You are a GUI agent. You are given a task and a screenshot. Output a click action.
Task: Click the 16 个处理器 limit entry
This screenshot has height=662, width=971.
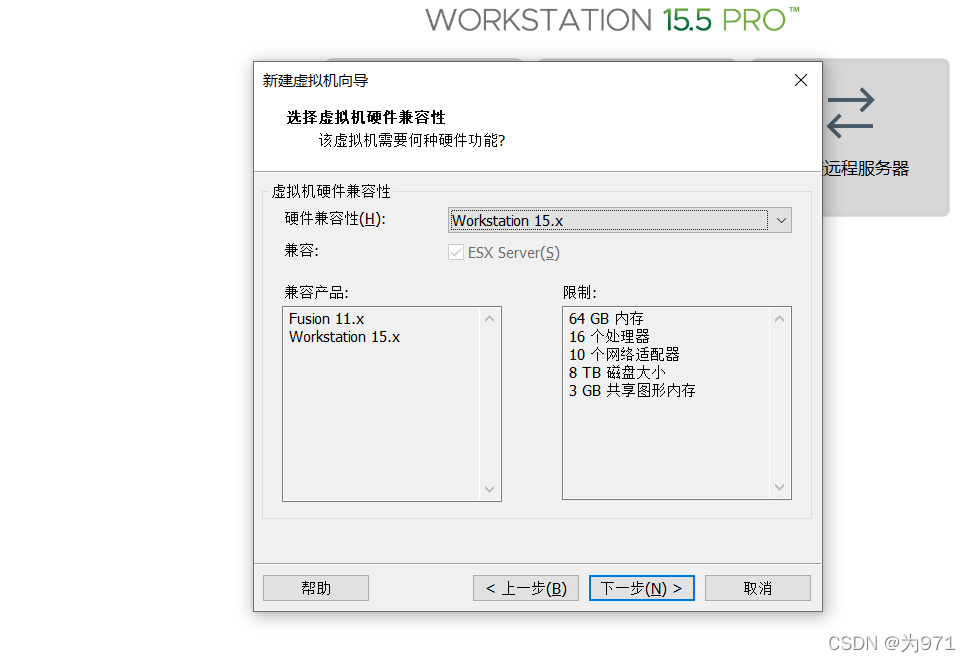[x=609, y=337]
